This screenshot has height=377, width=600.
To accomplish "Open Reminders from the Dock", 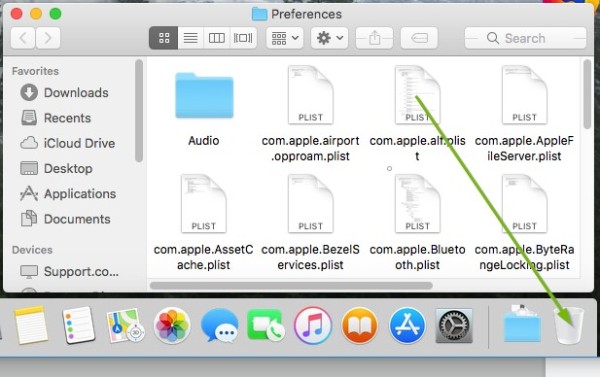I will pyautogui.click(x=78, y=325).
